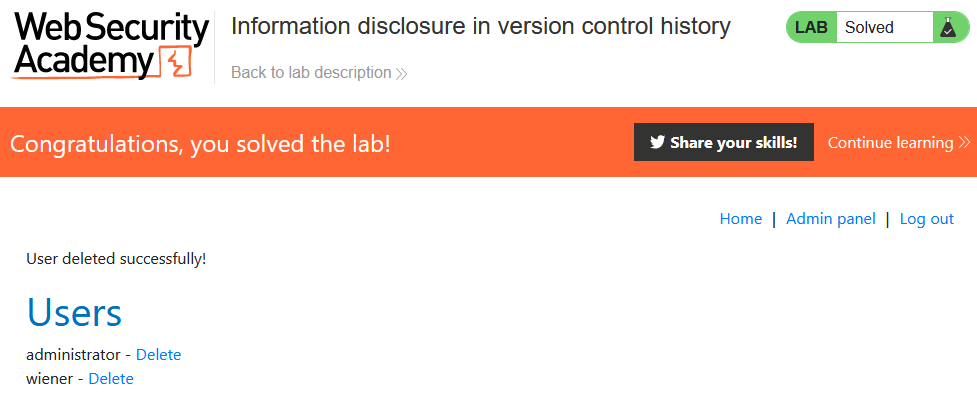Click the green LAB badge

(811, 28)
